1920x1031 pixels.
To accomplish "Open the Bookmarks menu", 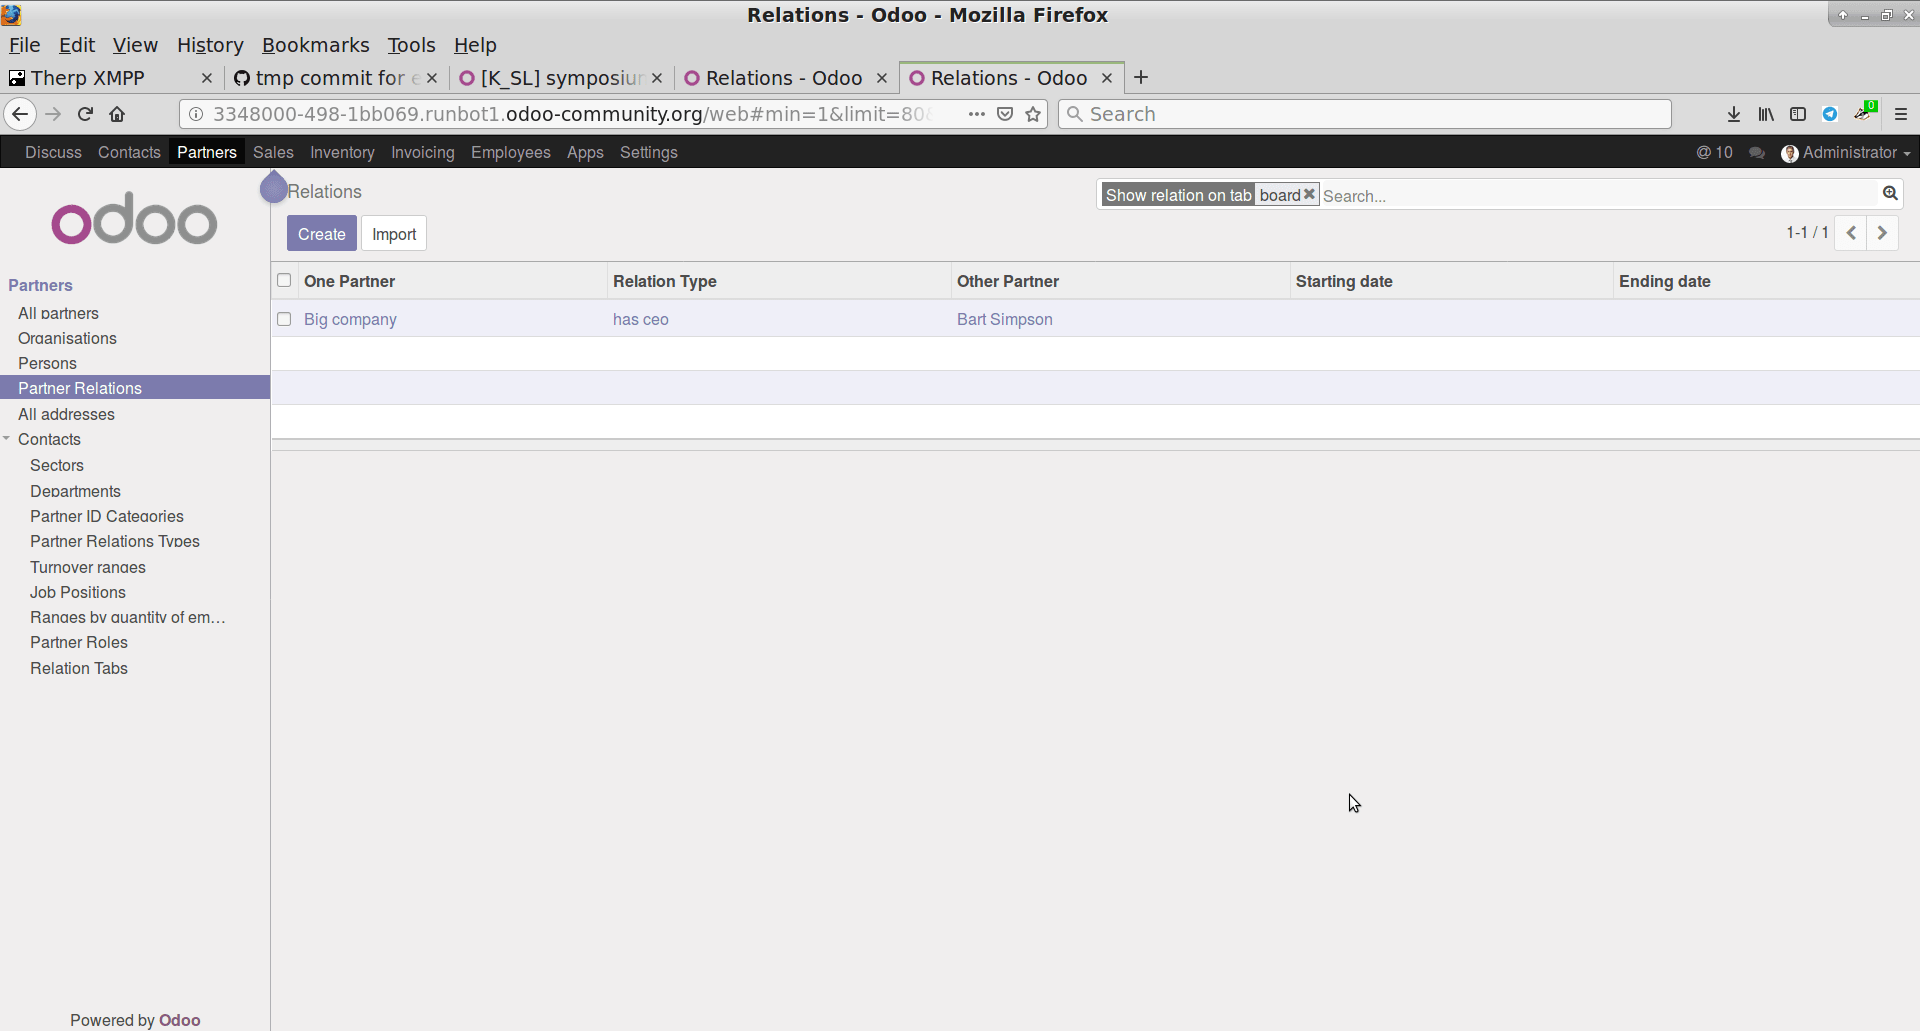I will click(x=315, y=45).
